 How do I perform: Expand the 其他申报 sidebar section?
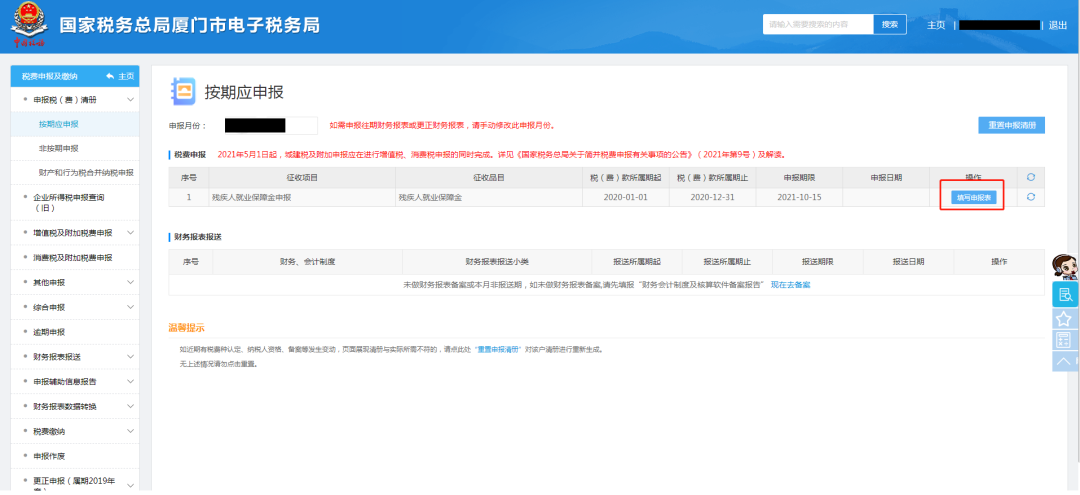(x=130, y=282)
